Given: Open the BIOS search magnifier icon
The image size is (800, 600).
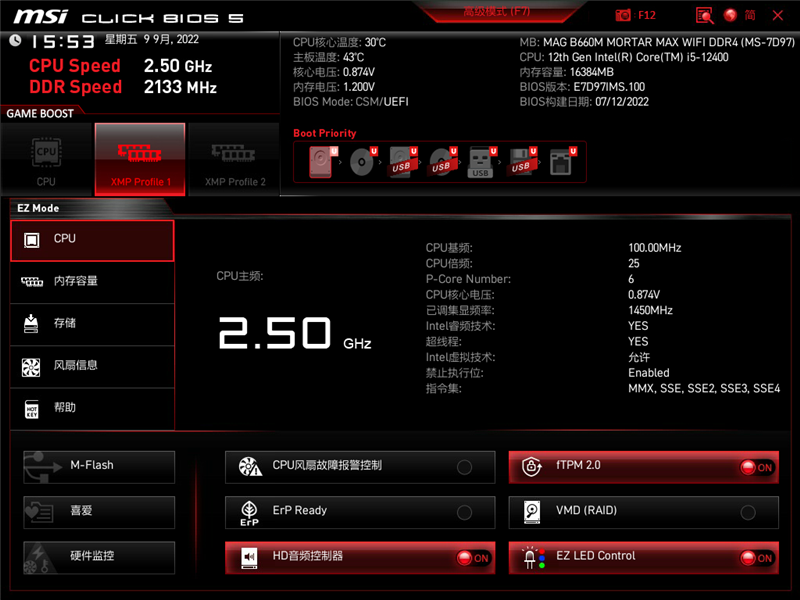Looking at the screenshot, I should 704,15.
